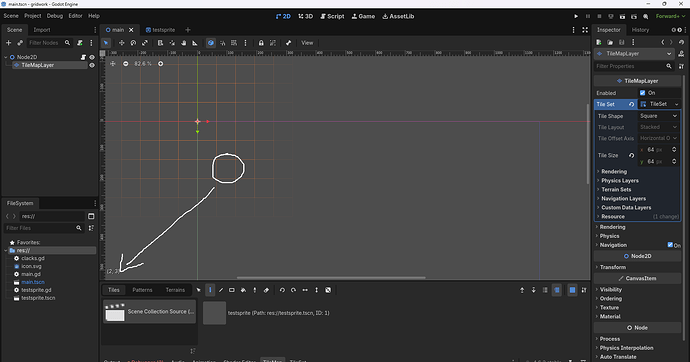Viewport: 690px width, 362px height.
Task: Toggle Smart Snap in canvas toolbar
Action: 222,43
